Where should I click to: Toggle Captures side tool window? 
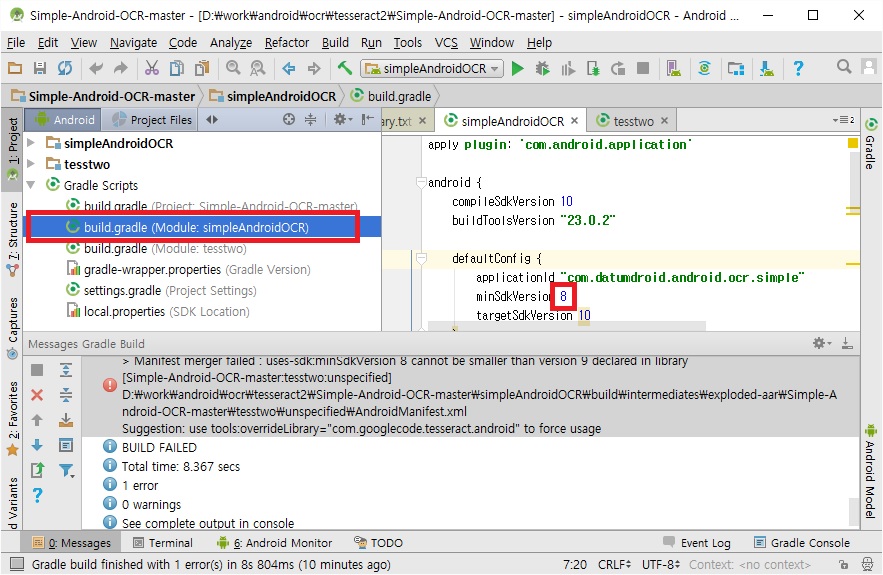coord(12,328)
